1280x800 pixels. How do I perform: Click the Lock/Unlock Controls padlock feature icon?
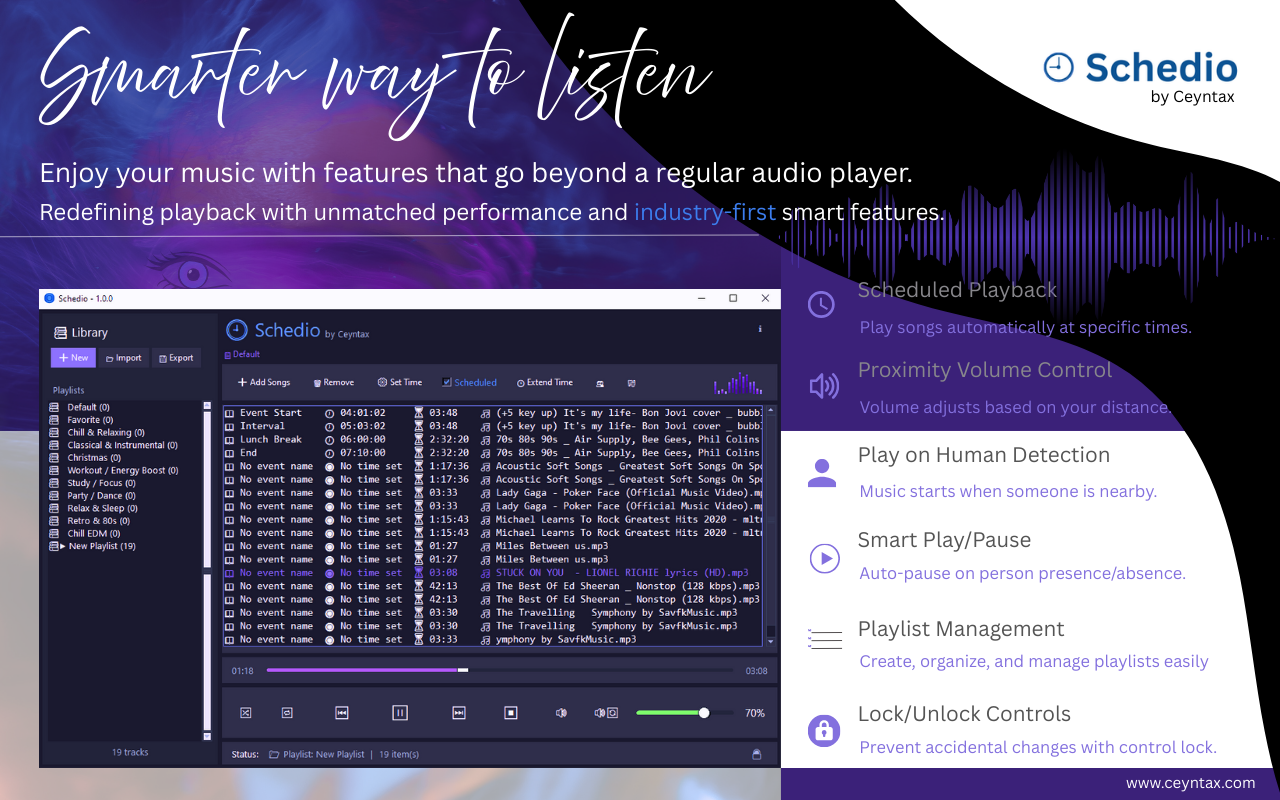click(823, 729)
